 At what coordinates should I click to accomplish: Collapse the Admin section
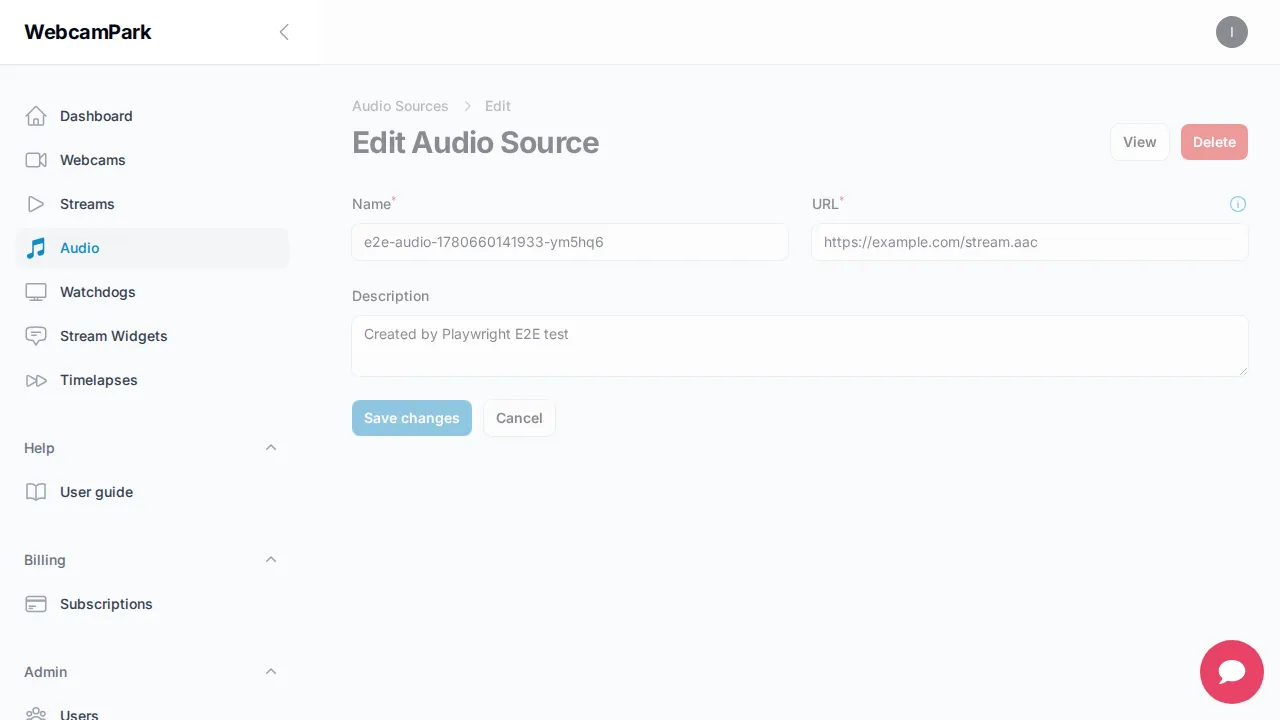pyautogui.click(x=271, y=672)
